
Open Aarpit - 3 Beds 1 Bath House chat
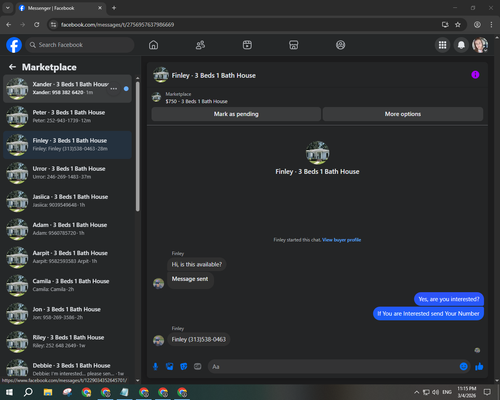click(x=67, y=257)
